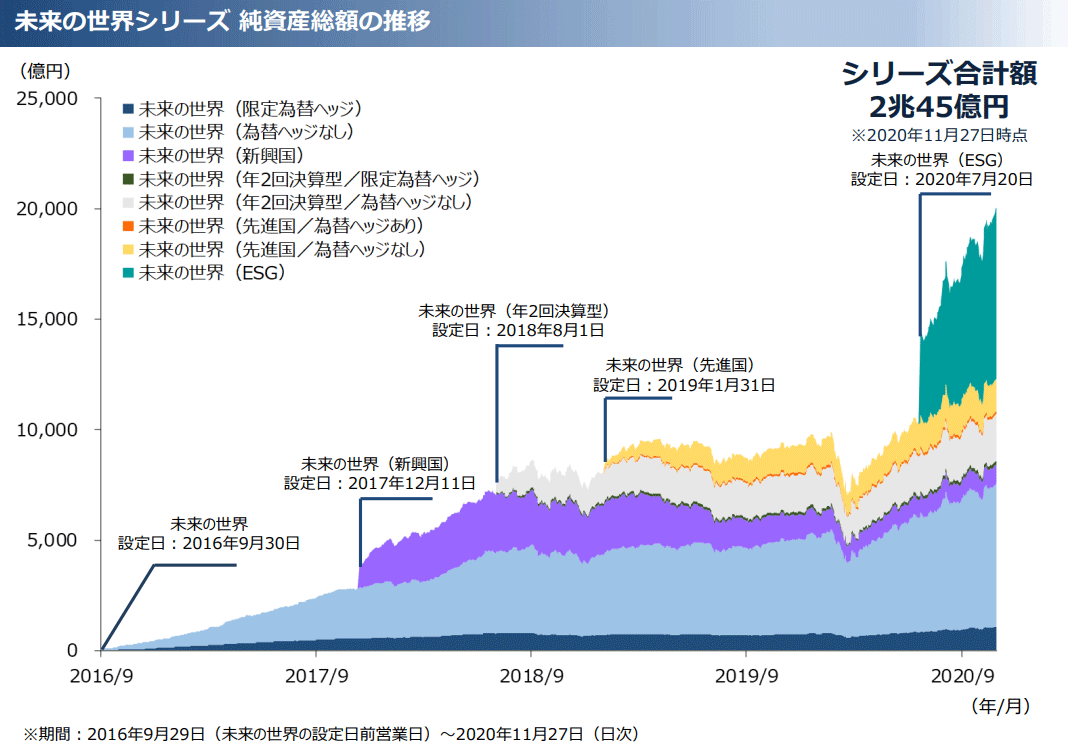Select the 2020/9 x-axis label
Viewport: 1068px width, 742px height.
(962, 676)
